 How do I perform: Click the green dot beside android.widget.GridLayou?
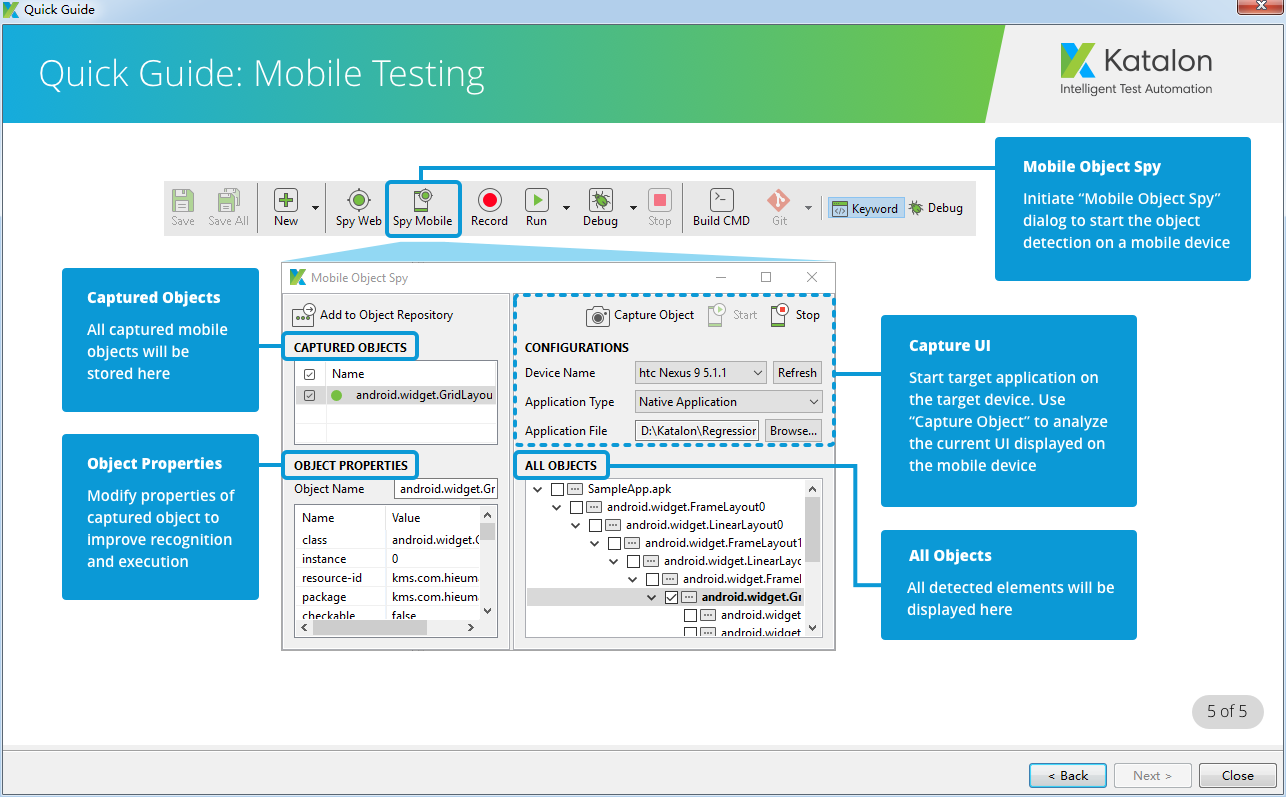pyautogui.click(x=336, y=395)
